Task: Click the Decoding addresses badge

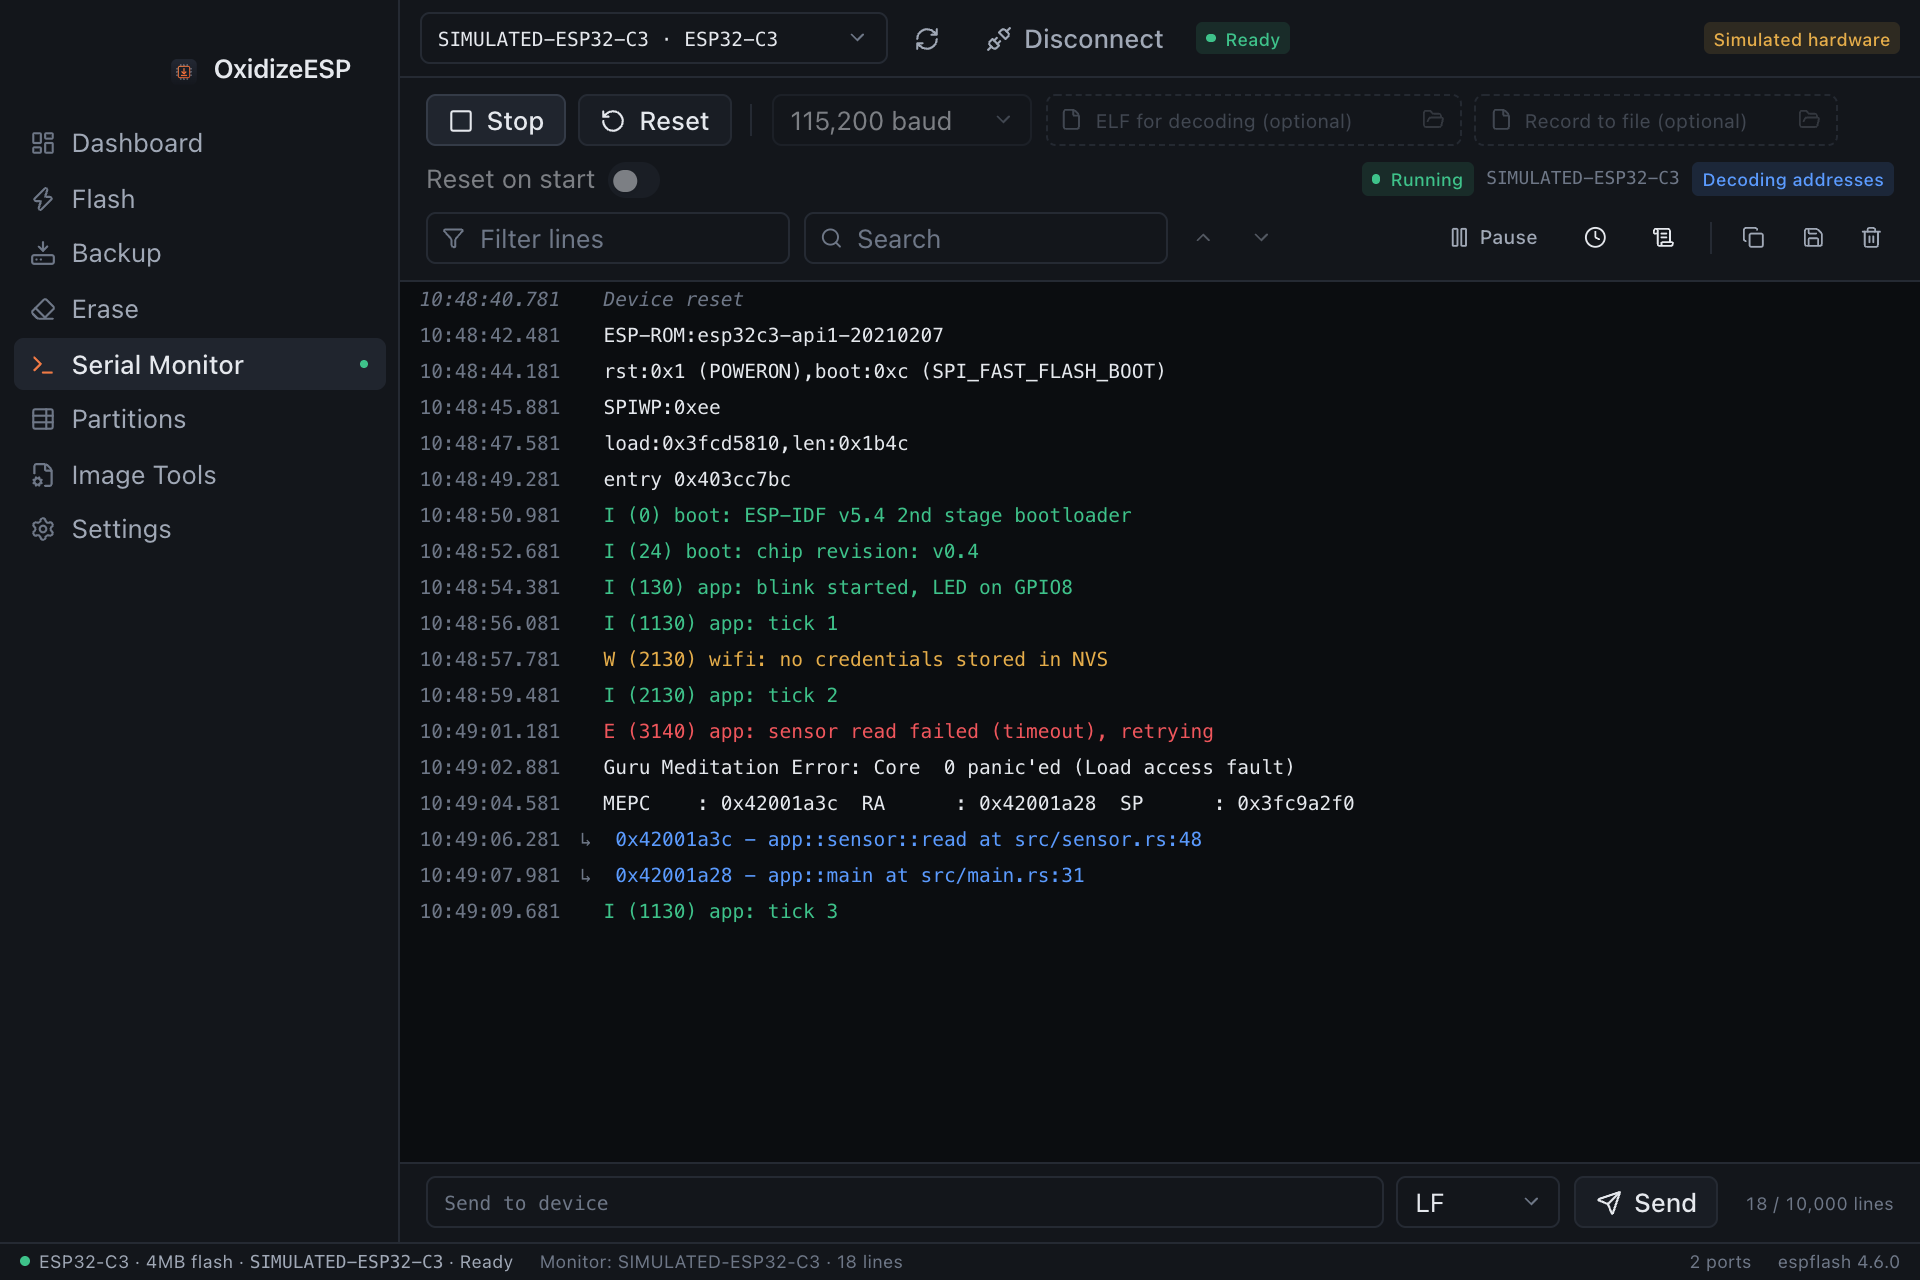Action: (x=1793, y=179)
